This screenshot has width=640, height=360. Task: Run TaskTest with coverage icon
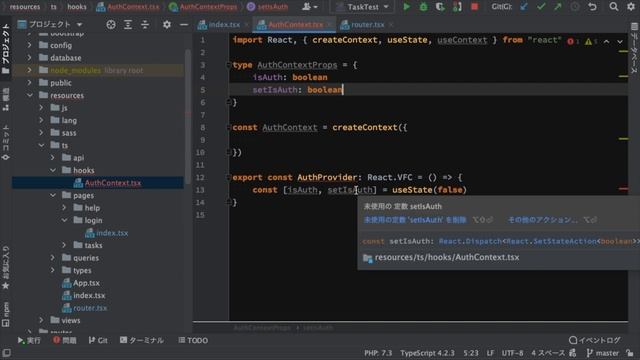point(440,7)
